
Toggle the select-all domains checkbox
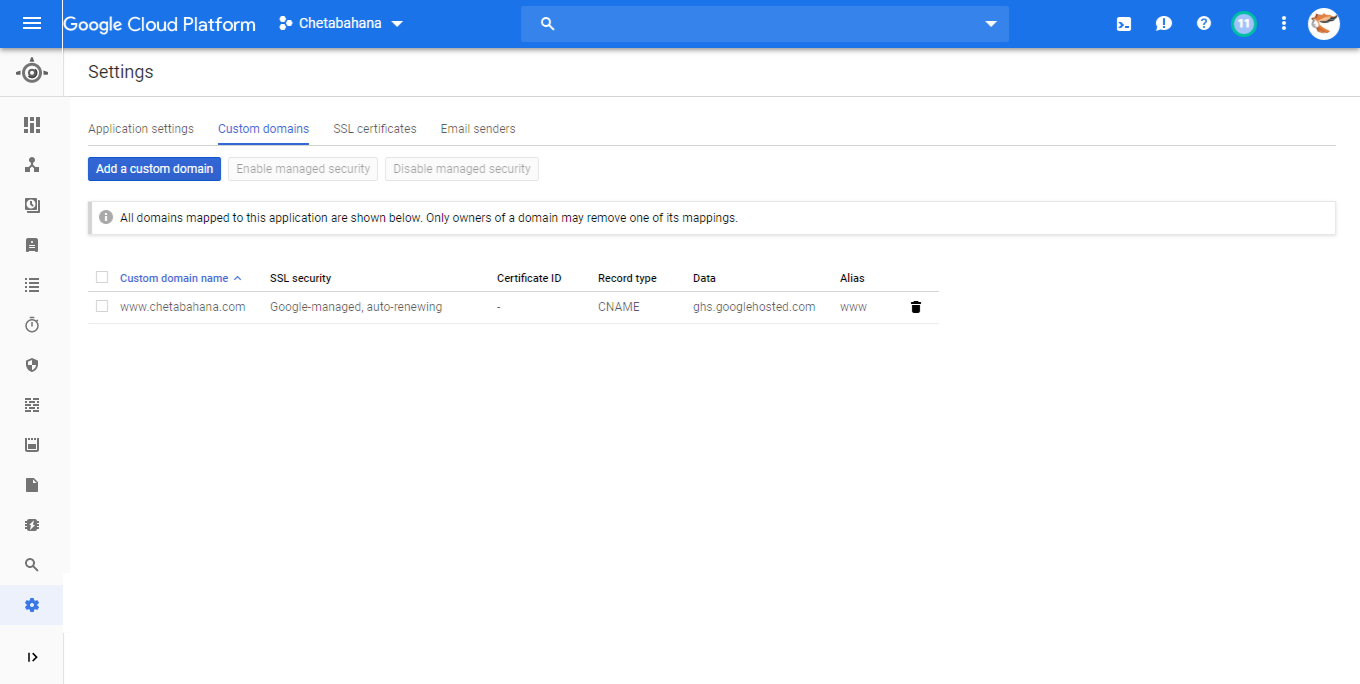click(x=102, y=277)
